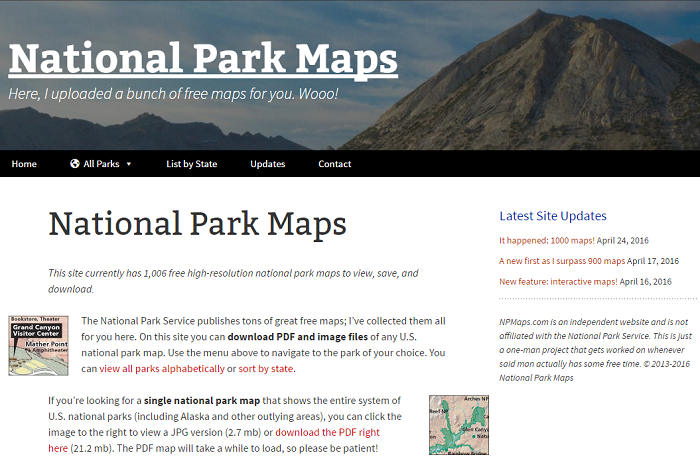Open the Contact page
700x467 pixels.
334,164
